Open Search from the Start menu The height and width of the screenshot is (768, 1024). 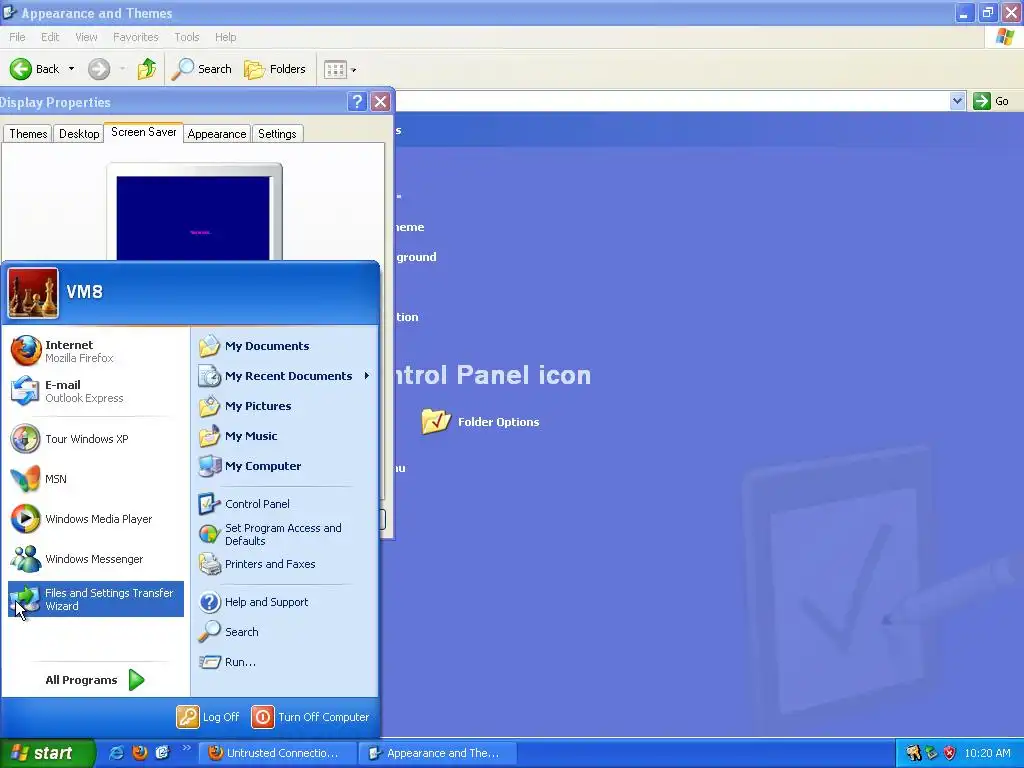285,632
